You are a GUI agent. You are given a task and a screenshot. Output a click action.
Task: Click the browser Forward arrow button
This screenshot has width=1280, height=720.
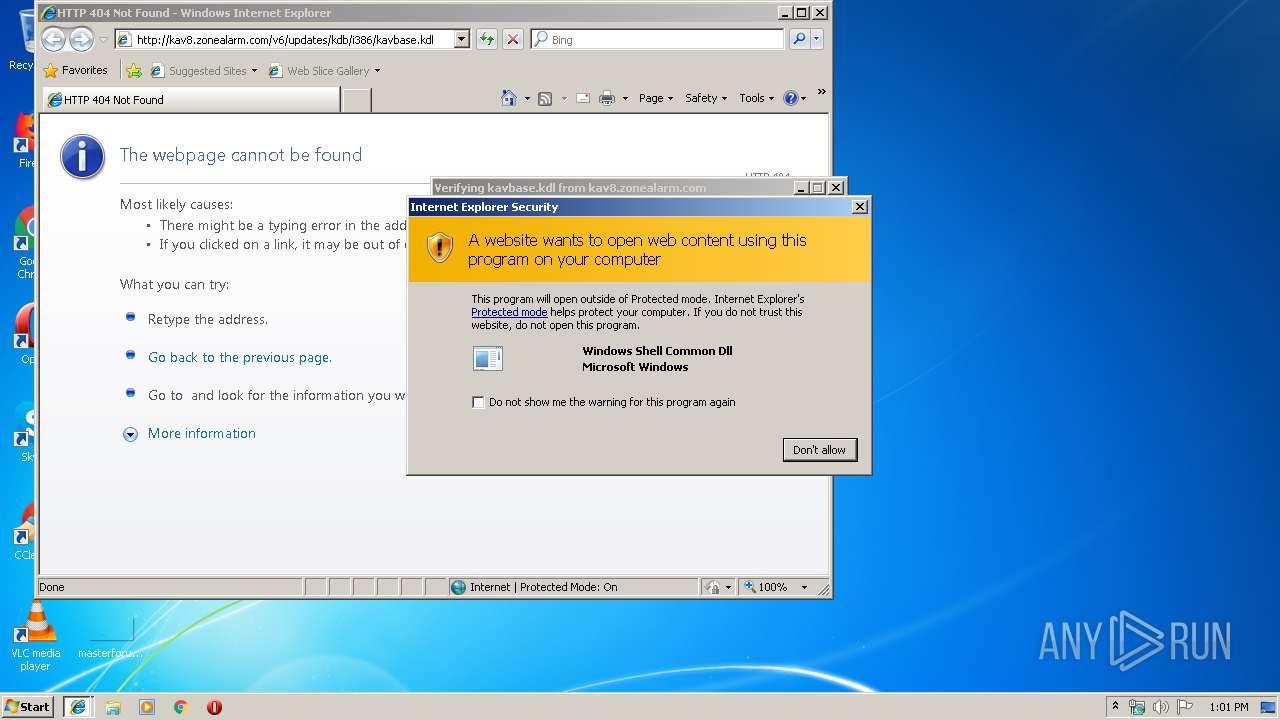point(82,39)
